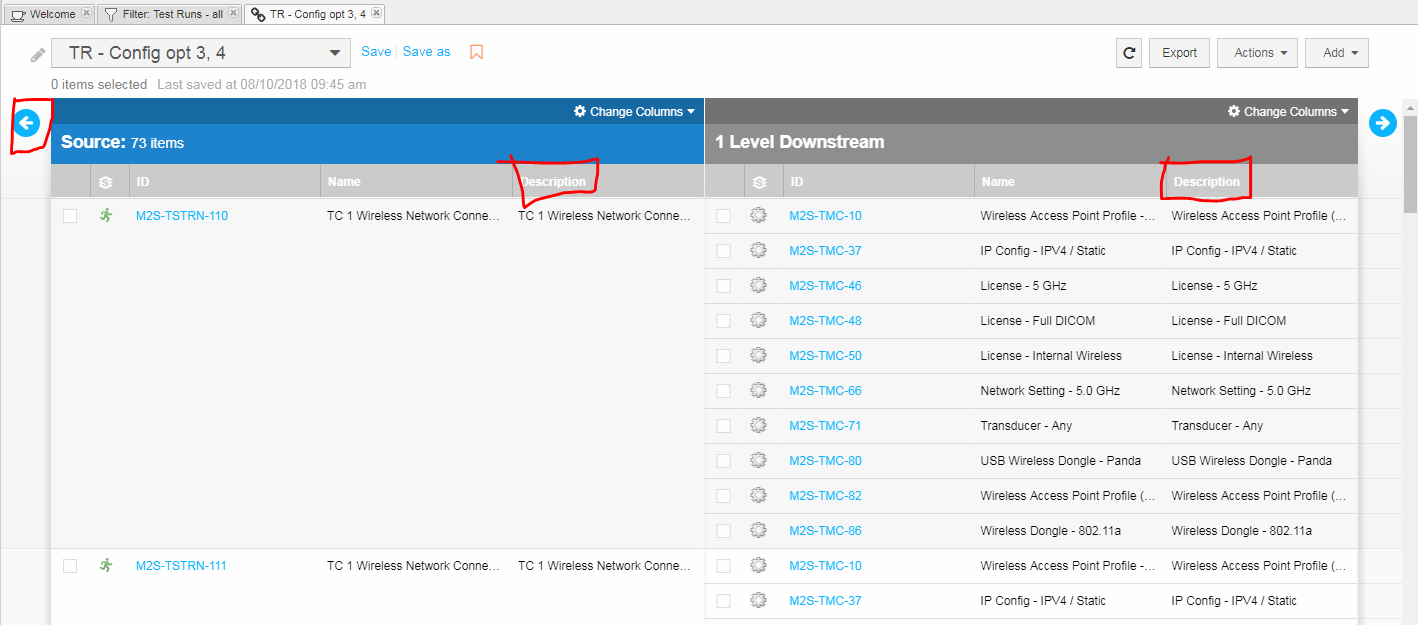Click the refresh icon button
Image resolution: width=1418 pixels, height=625 pixels.
coord(1129,53)
